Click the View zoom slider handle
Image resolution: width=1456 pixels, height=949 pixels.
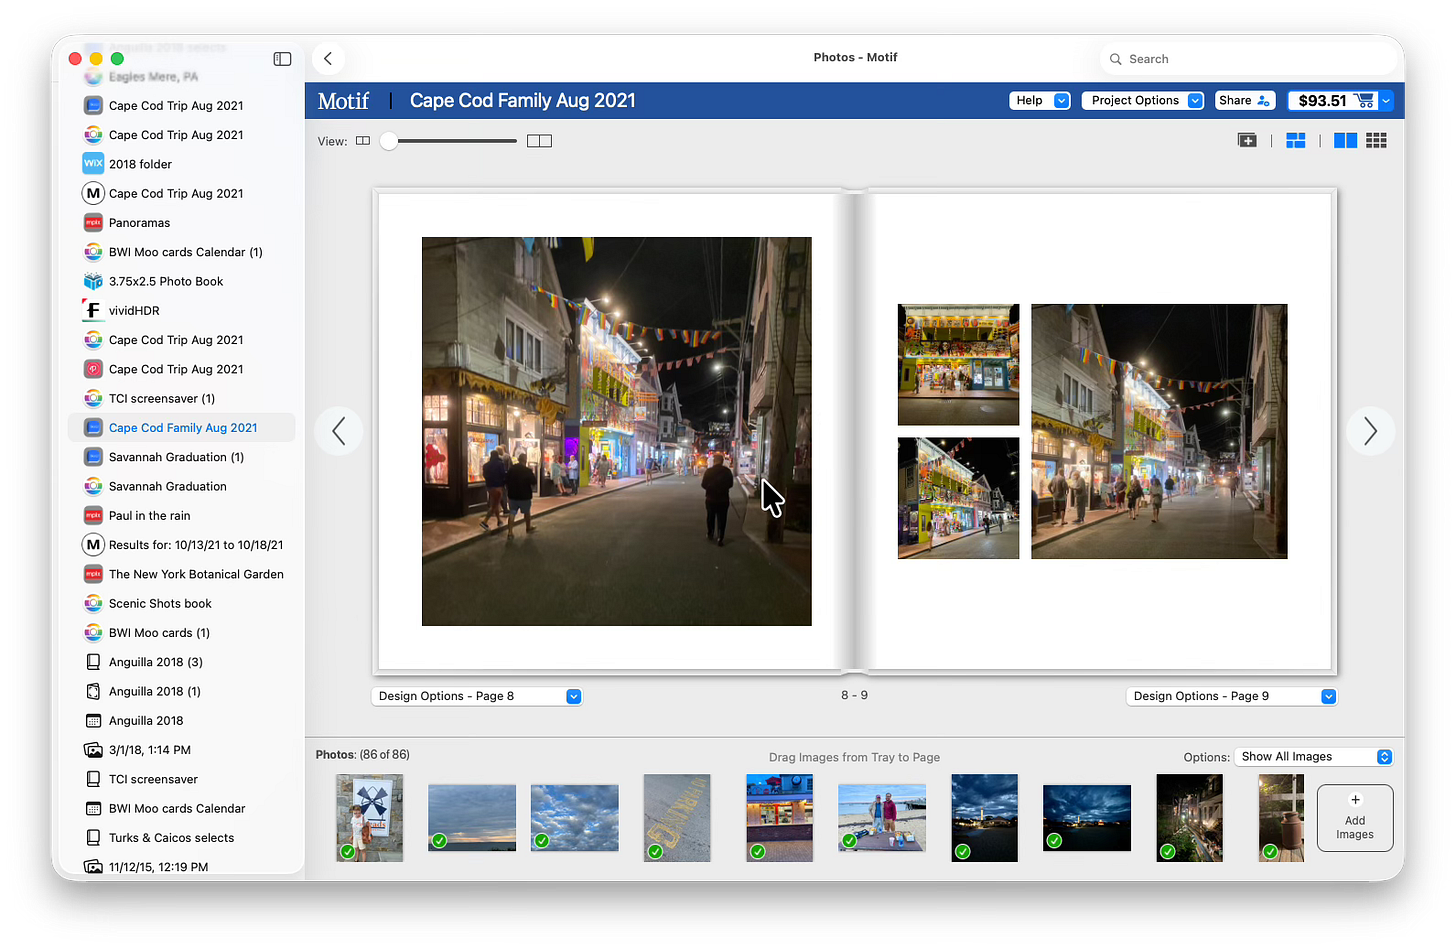389,141
